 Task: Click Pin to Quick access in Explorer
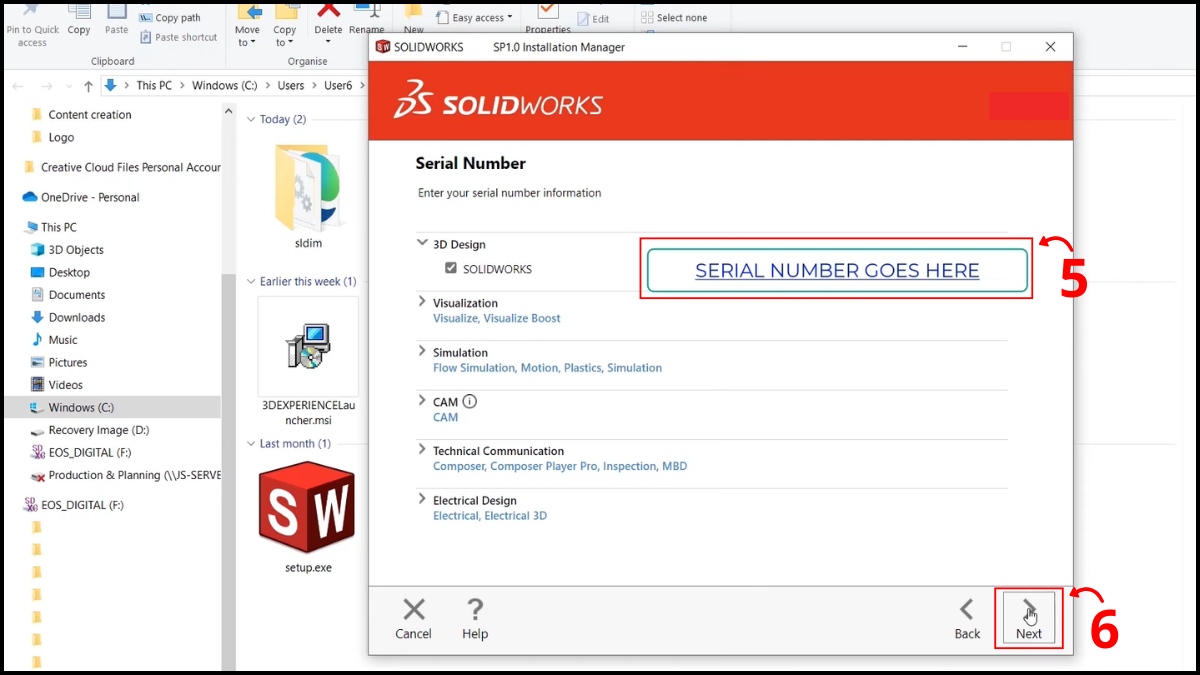(x=32, y=24)
